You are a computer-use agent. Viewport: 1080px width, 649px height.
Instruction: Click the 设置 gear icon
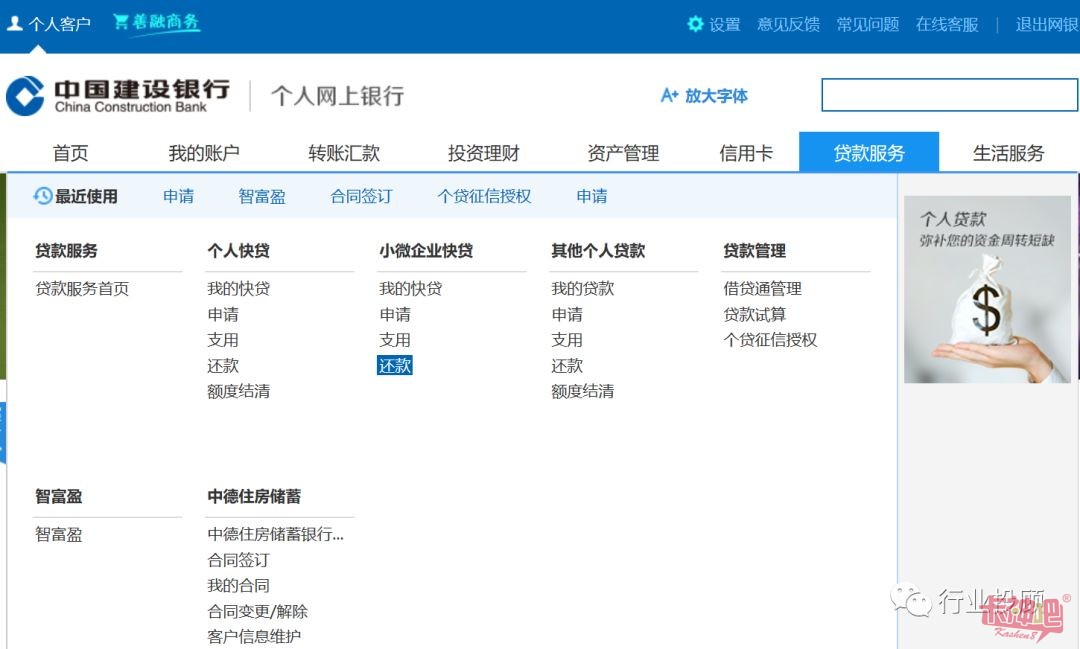[695, 22]
